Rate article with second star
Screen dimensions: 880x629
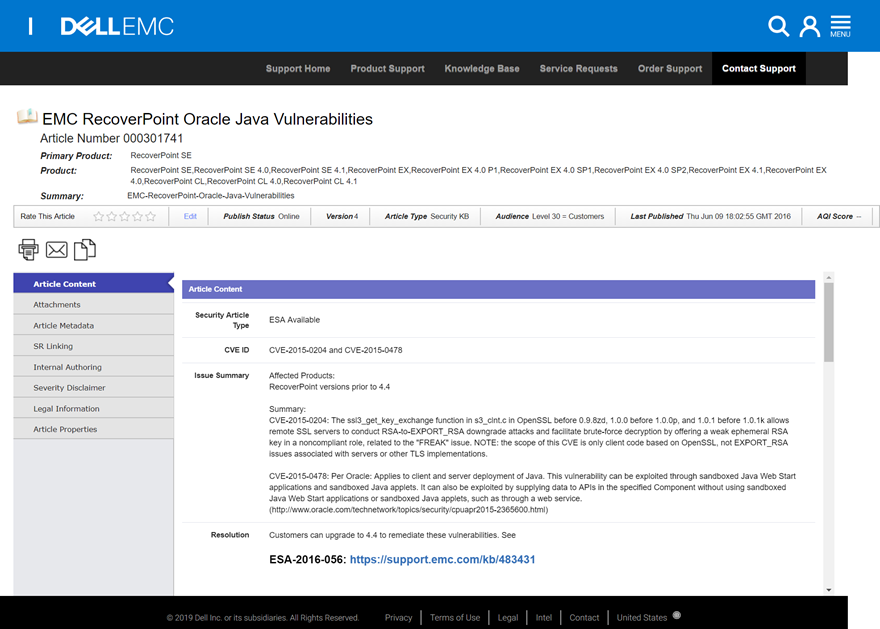click(111, 217)
